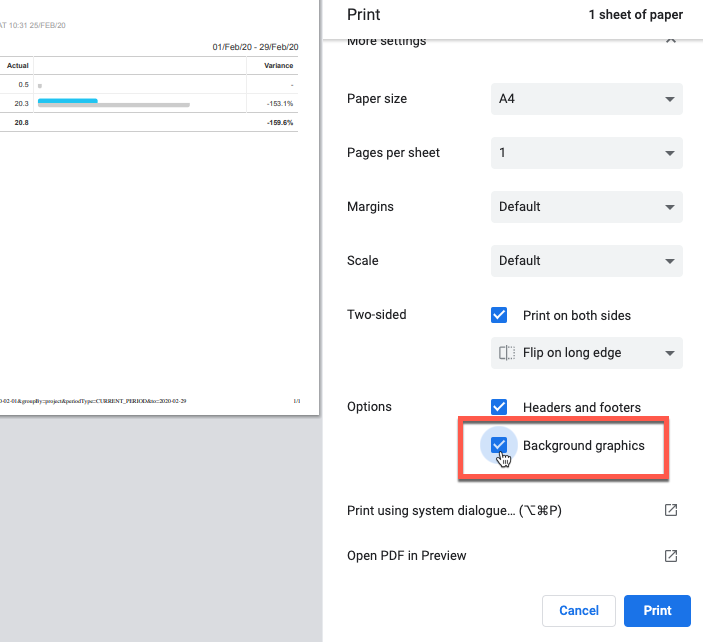Open the Paper size A4 dropdown
The image size is (703, 642).
point(587,99)
